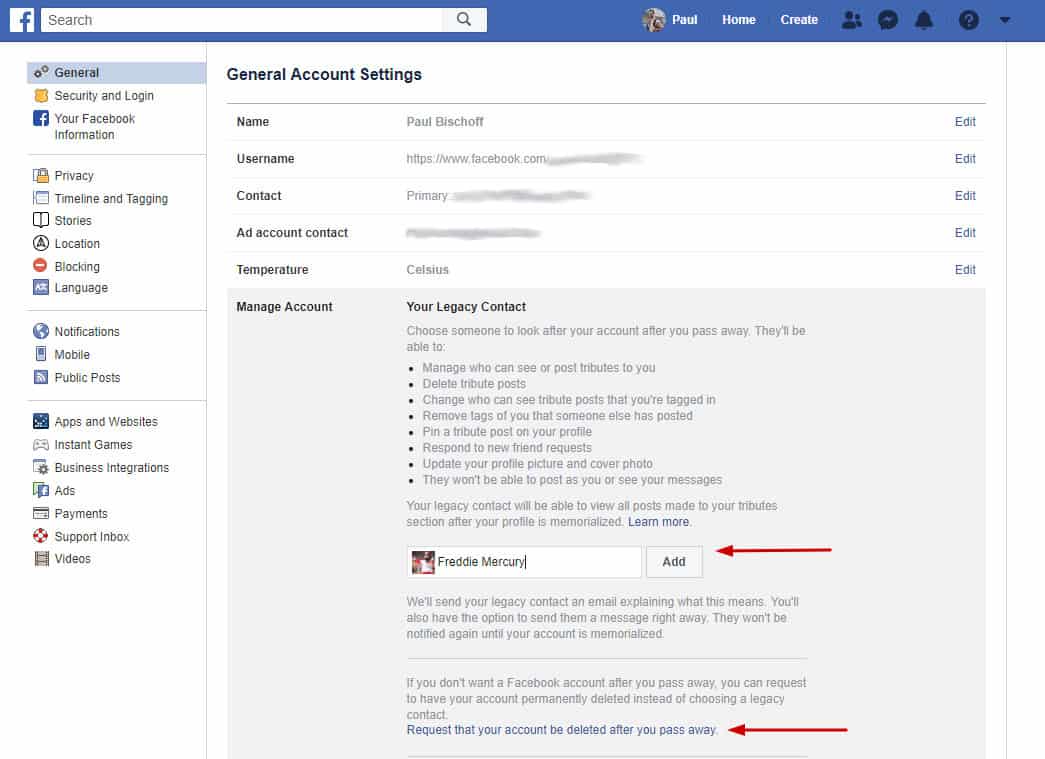Click the Paul Bischoff name value
1045x759 pixels.
pyautogui.click(x=445, y=121)
